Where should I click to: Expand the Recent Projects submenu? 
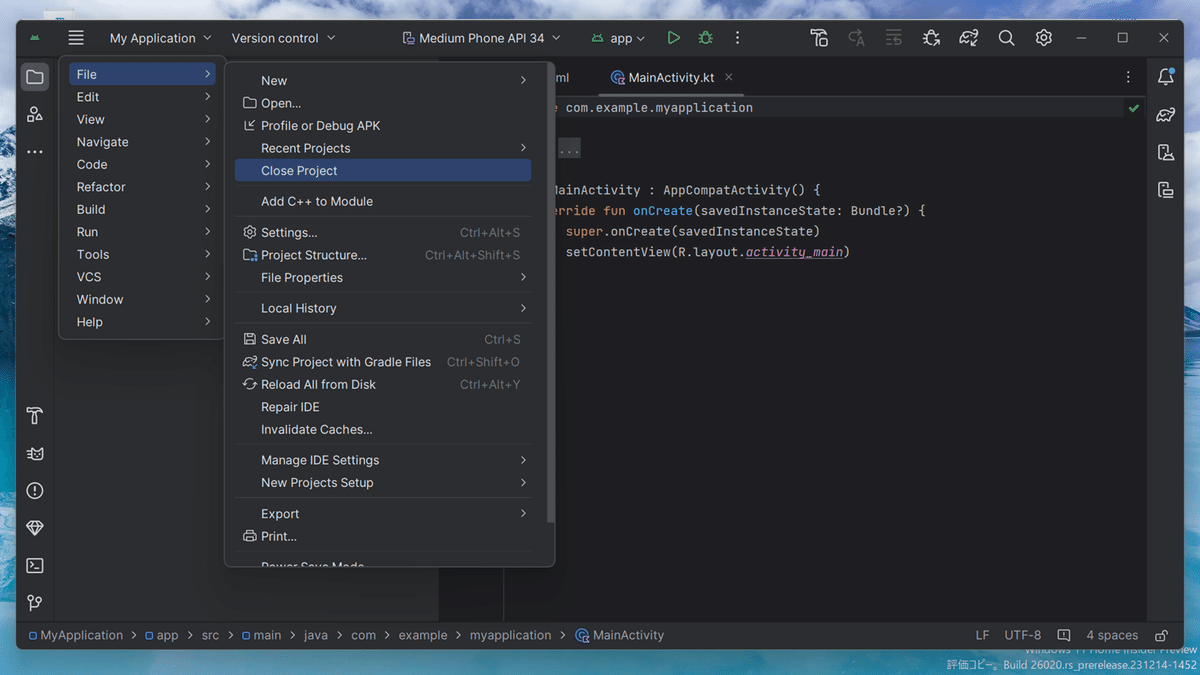pos(383,148)
